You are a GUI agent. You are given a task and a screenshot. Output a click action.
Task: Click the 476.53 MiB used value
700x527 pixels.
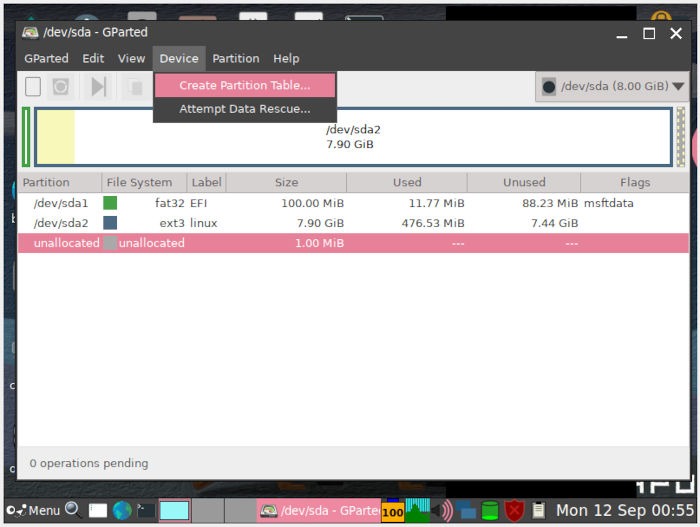(x=433, y=223)
